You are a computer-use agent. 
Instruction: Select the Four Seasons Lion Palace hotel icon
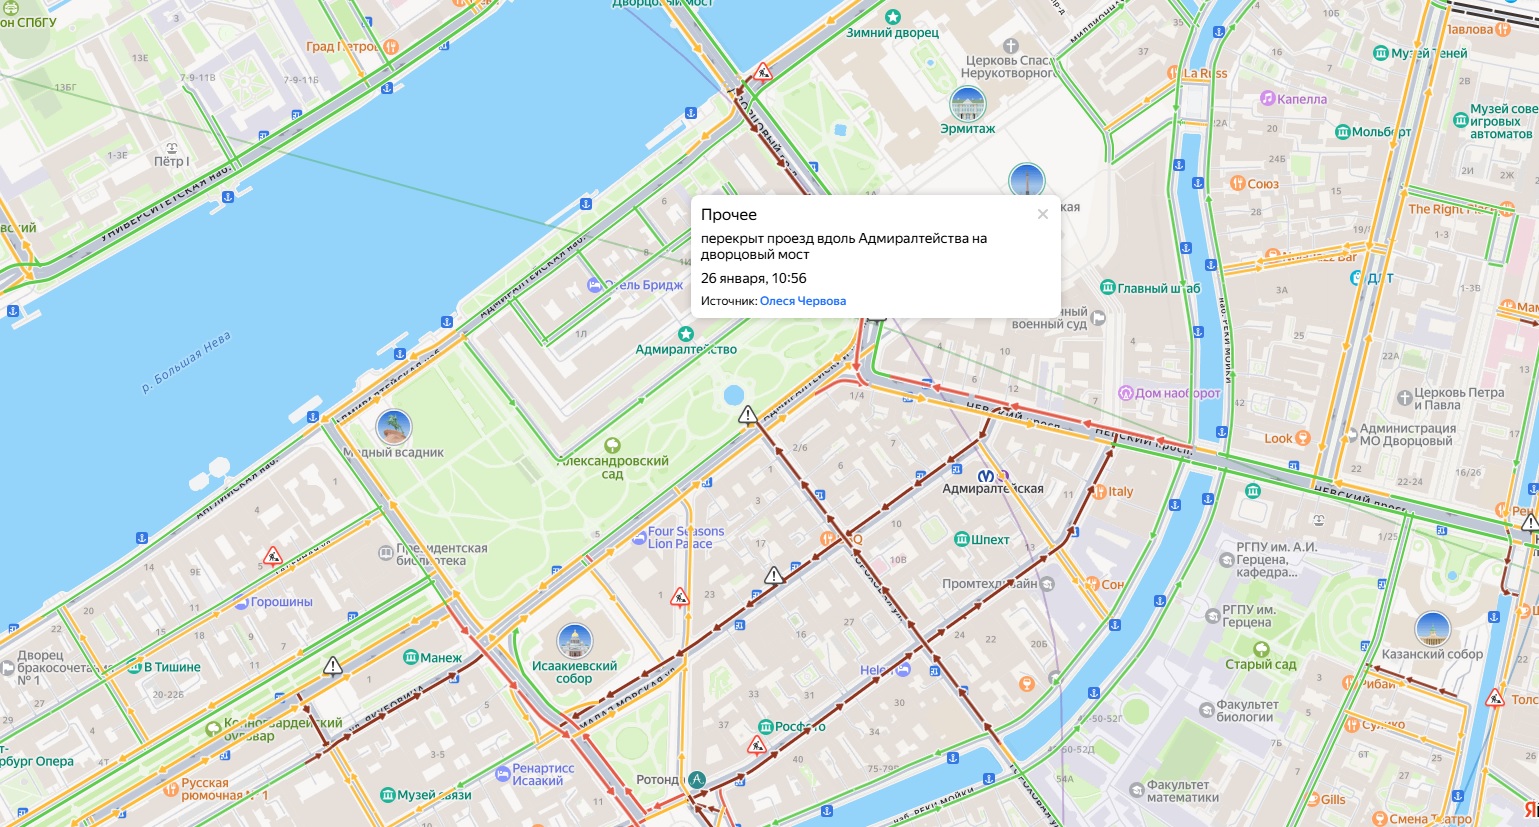pyautogui.click(x=639, y=538)
